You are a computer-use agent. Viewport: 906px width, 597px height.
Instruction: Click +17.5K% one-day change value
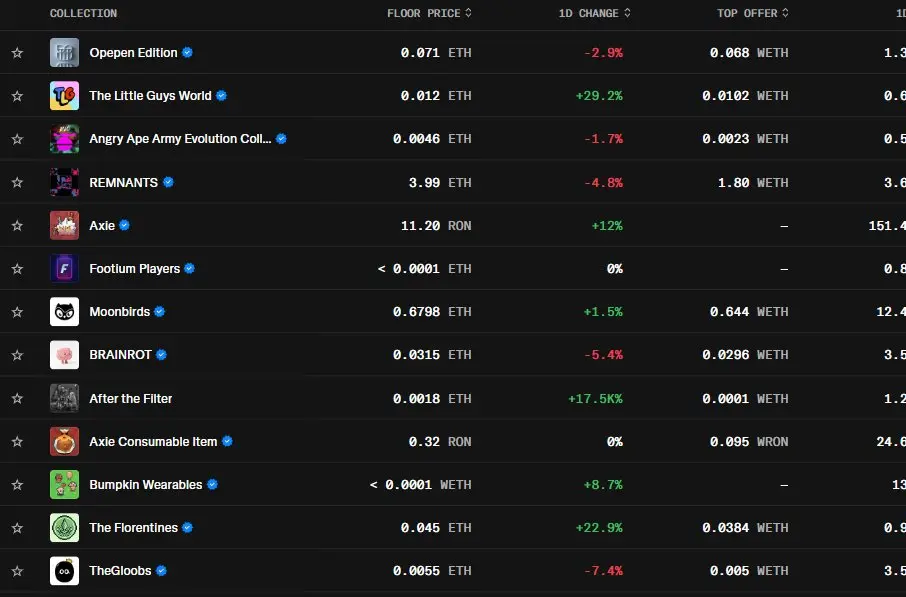(x=595, y=399)
